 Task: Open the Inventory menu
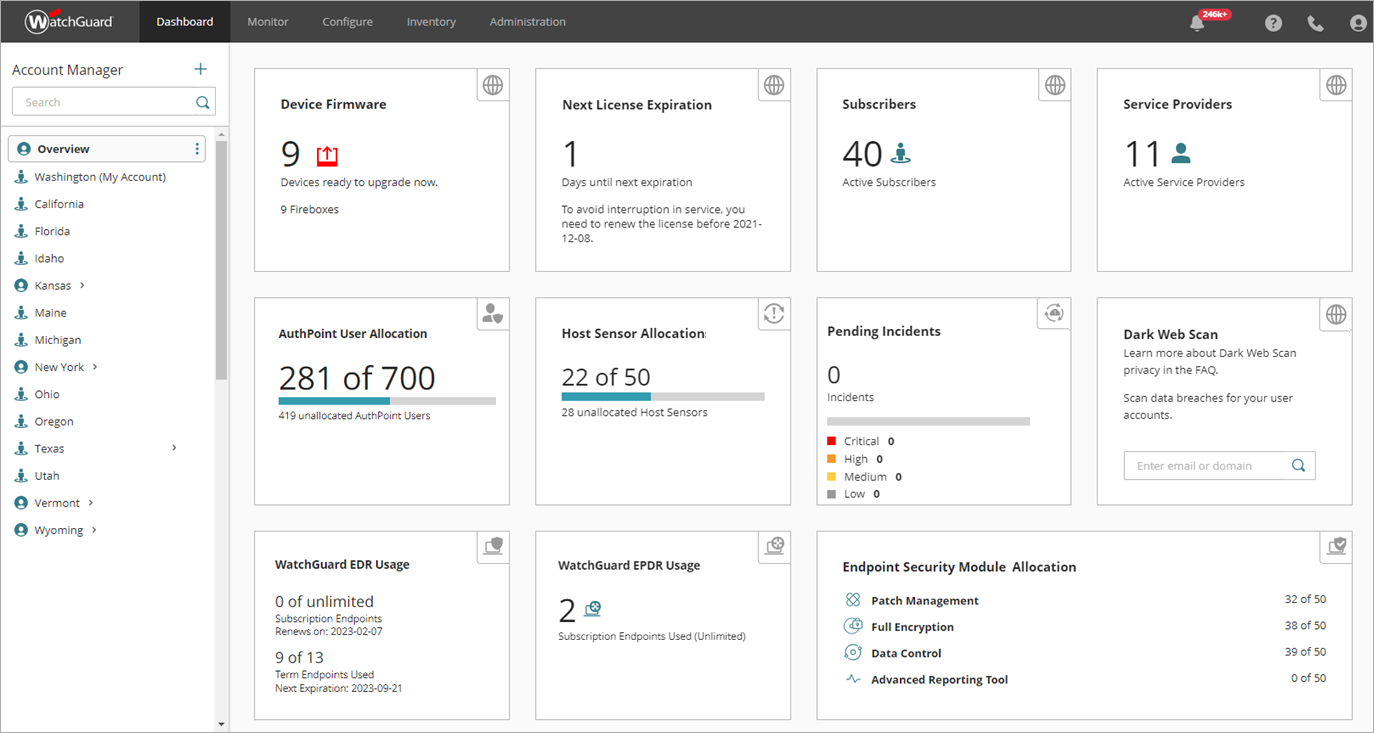click(431, 21)
